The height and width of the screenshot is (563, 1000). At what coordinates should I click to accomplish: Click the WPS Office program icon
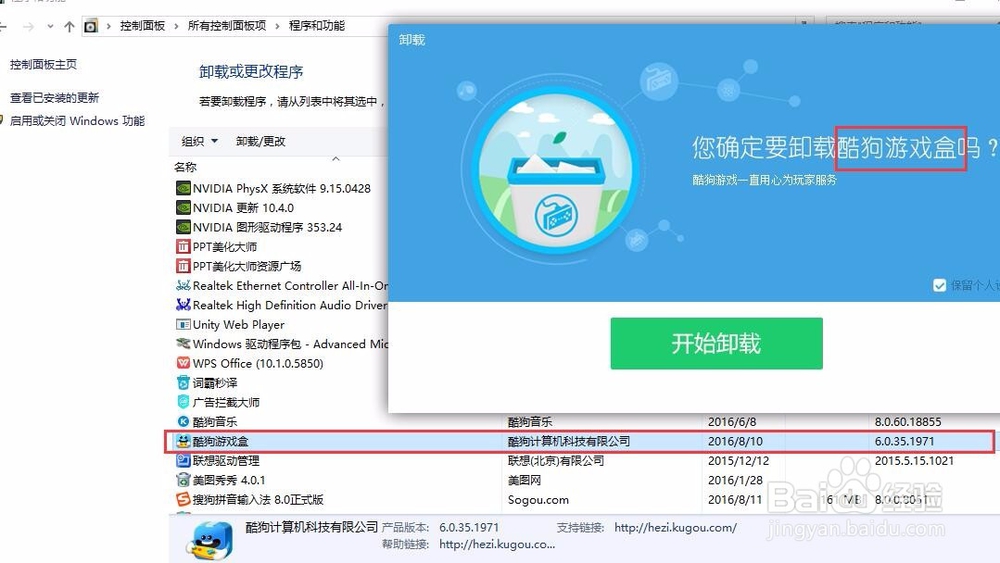183,363
